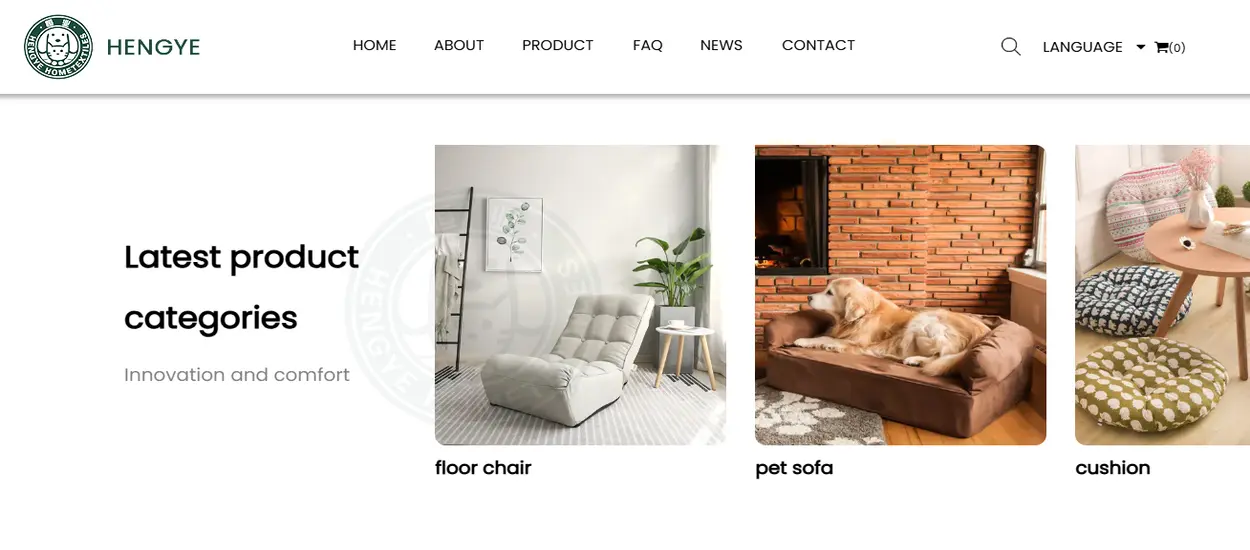
Task: Click the cart count (0) indicator
Action: click(x=1177, y=47)
